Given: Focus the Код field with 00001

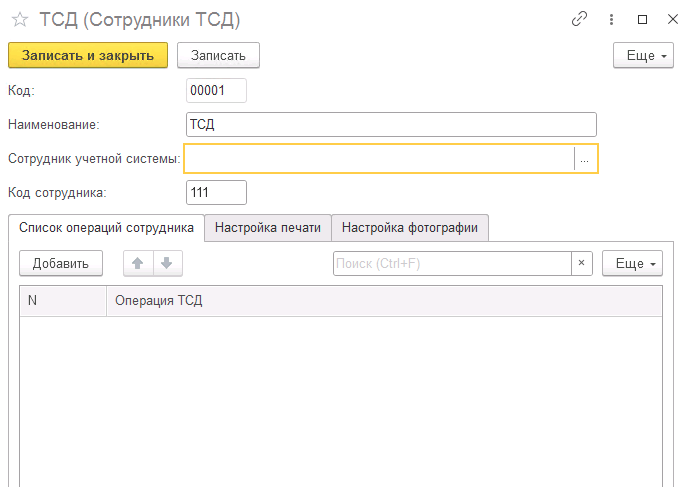Looking at the screenshot, I should point(216,91).
